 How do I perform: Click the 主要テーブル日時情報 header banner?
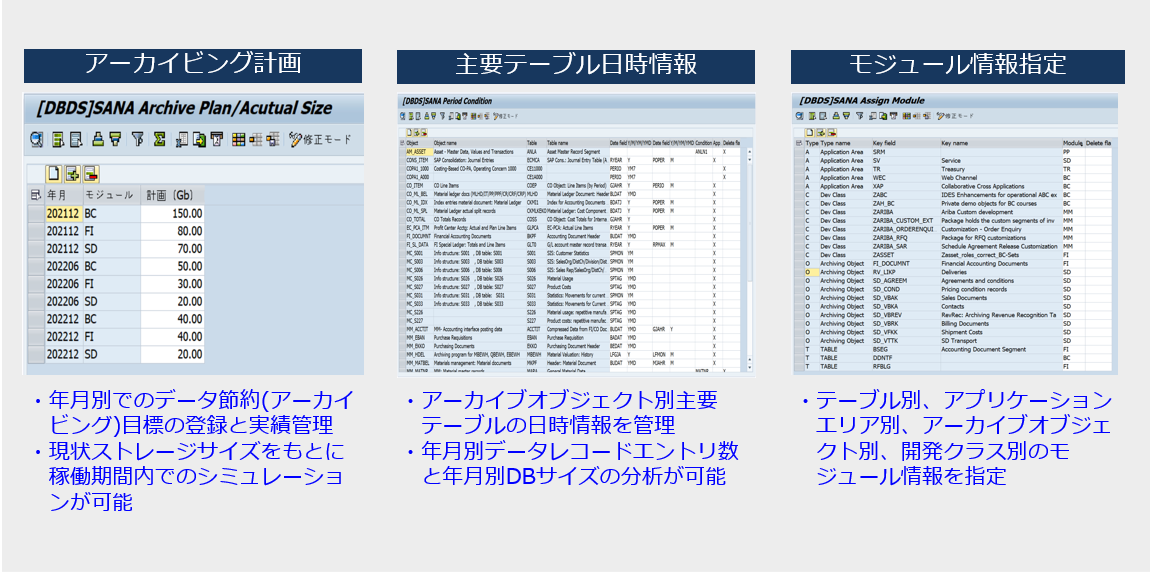pos(576,66)
